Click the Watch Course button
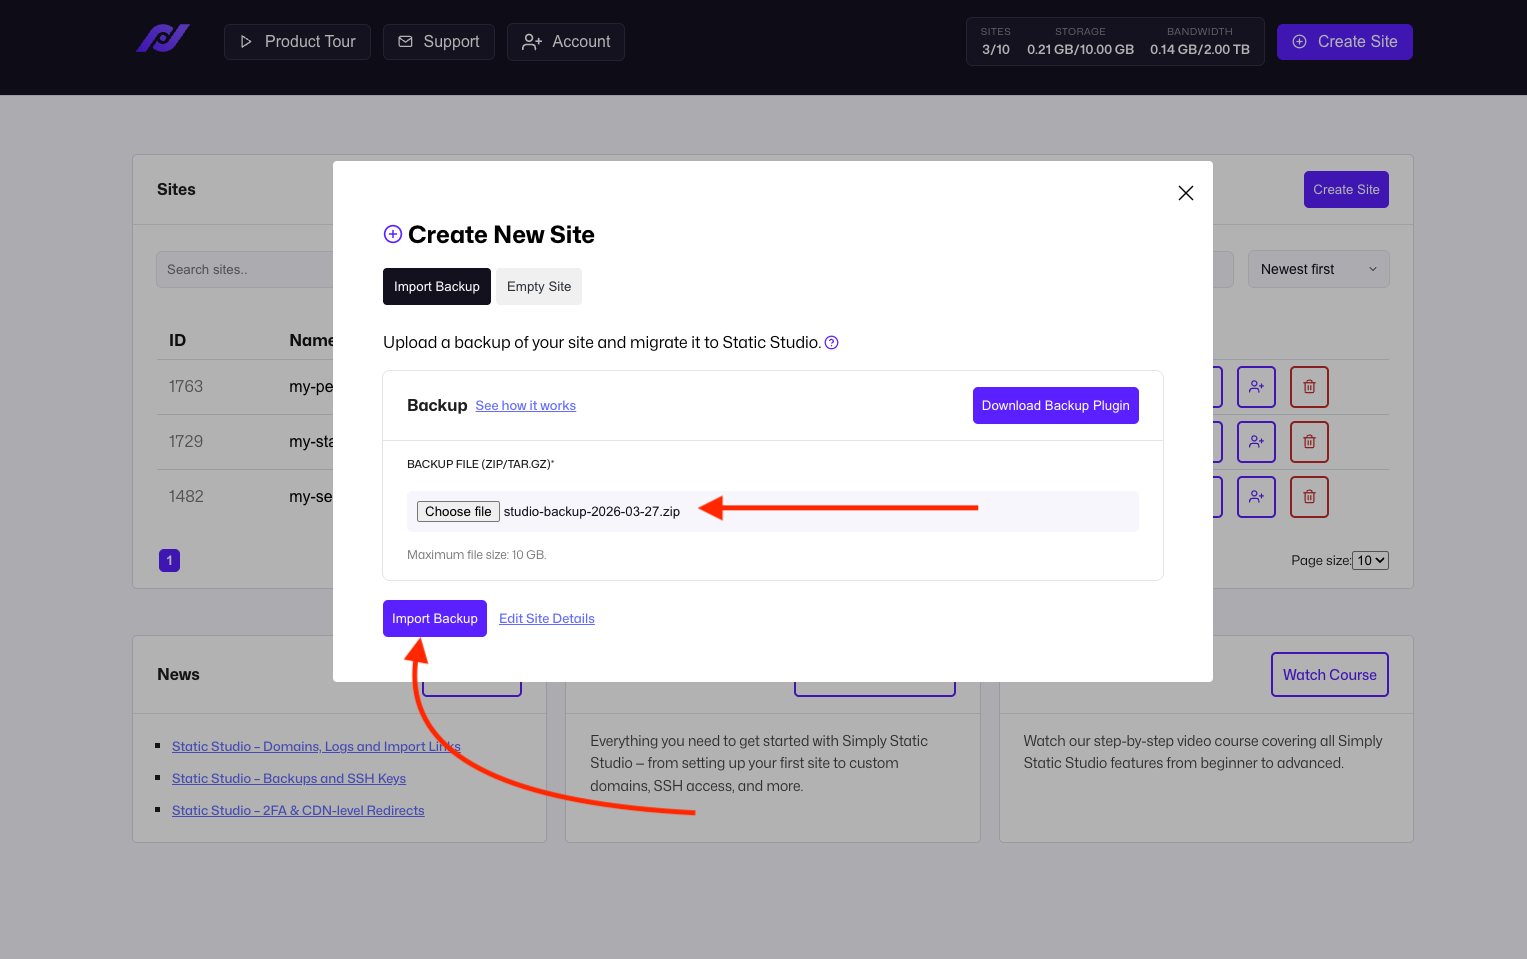The height and width of the screenshot is (959, 1527). pyautogui.click(x=1330, y=675)
